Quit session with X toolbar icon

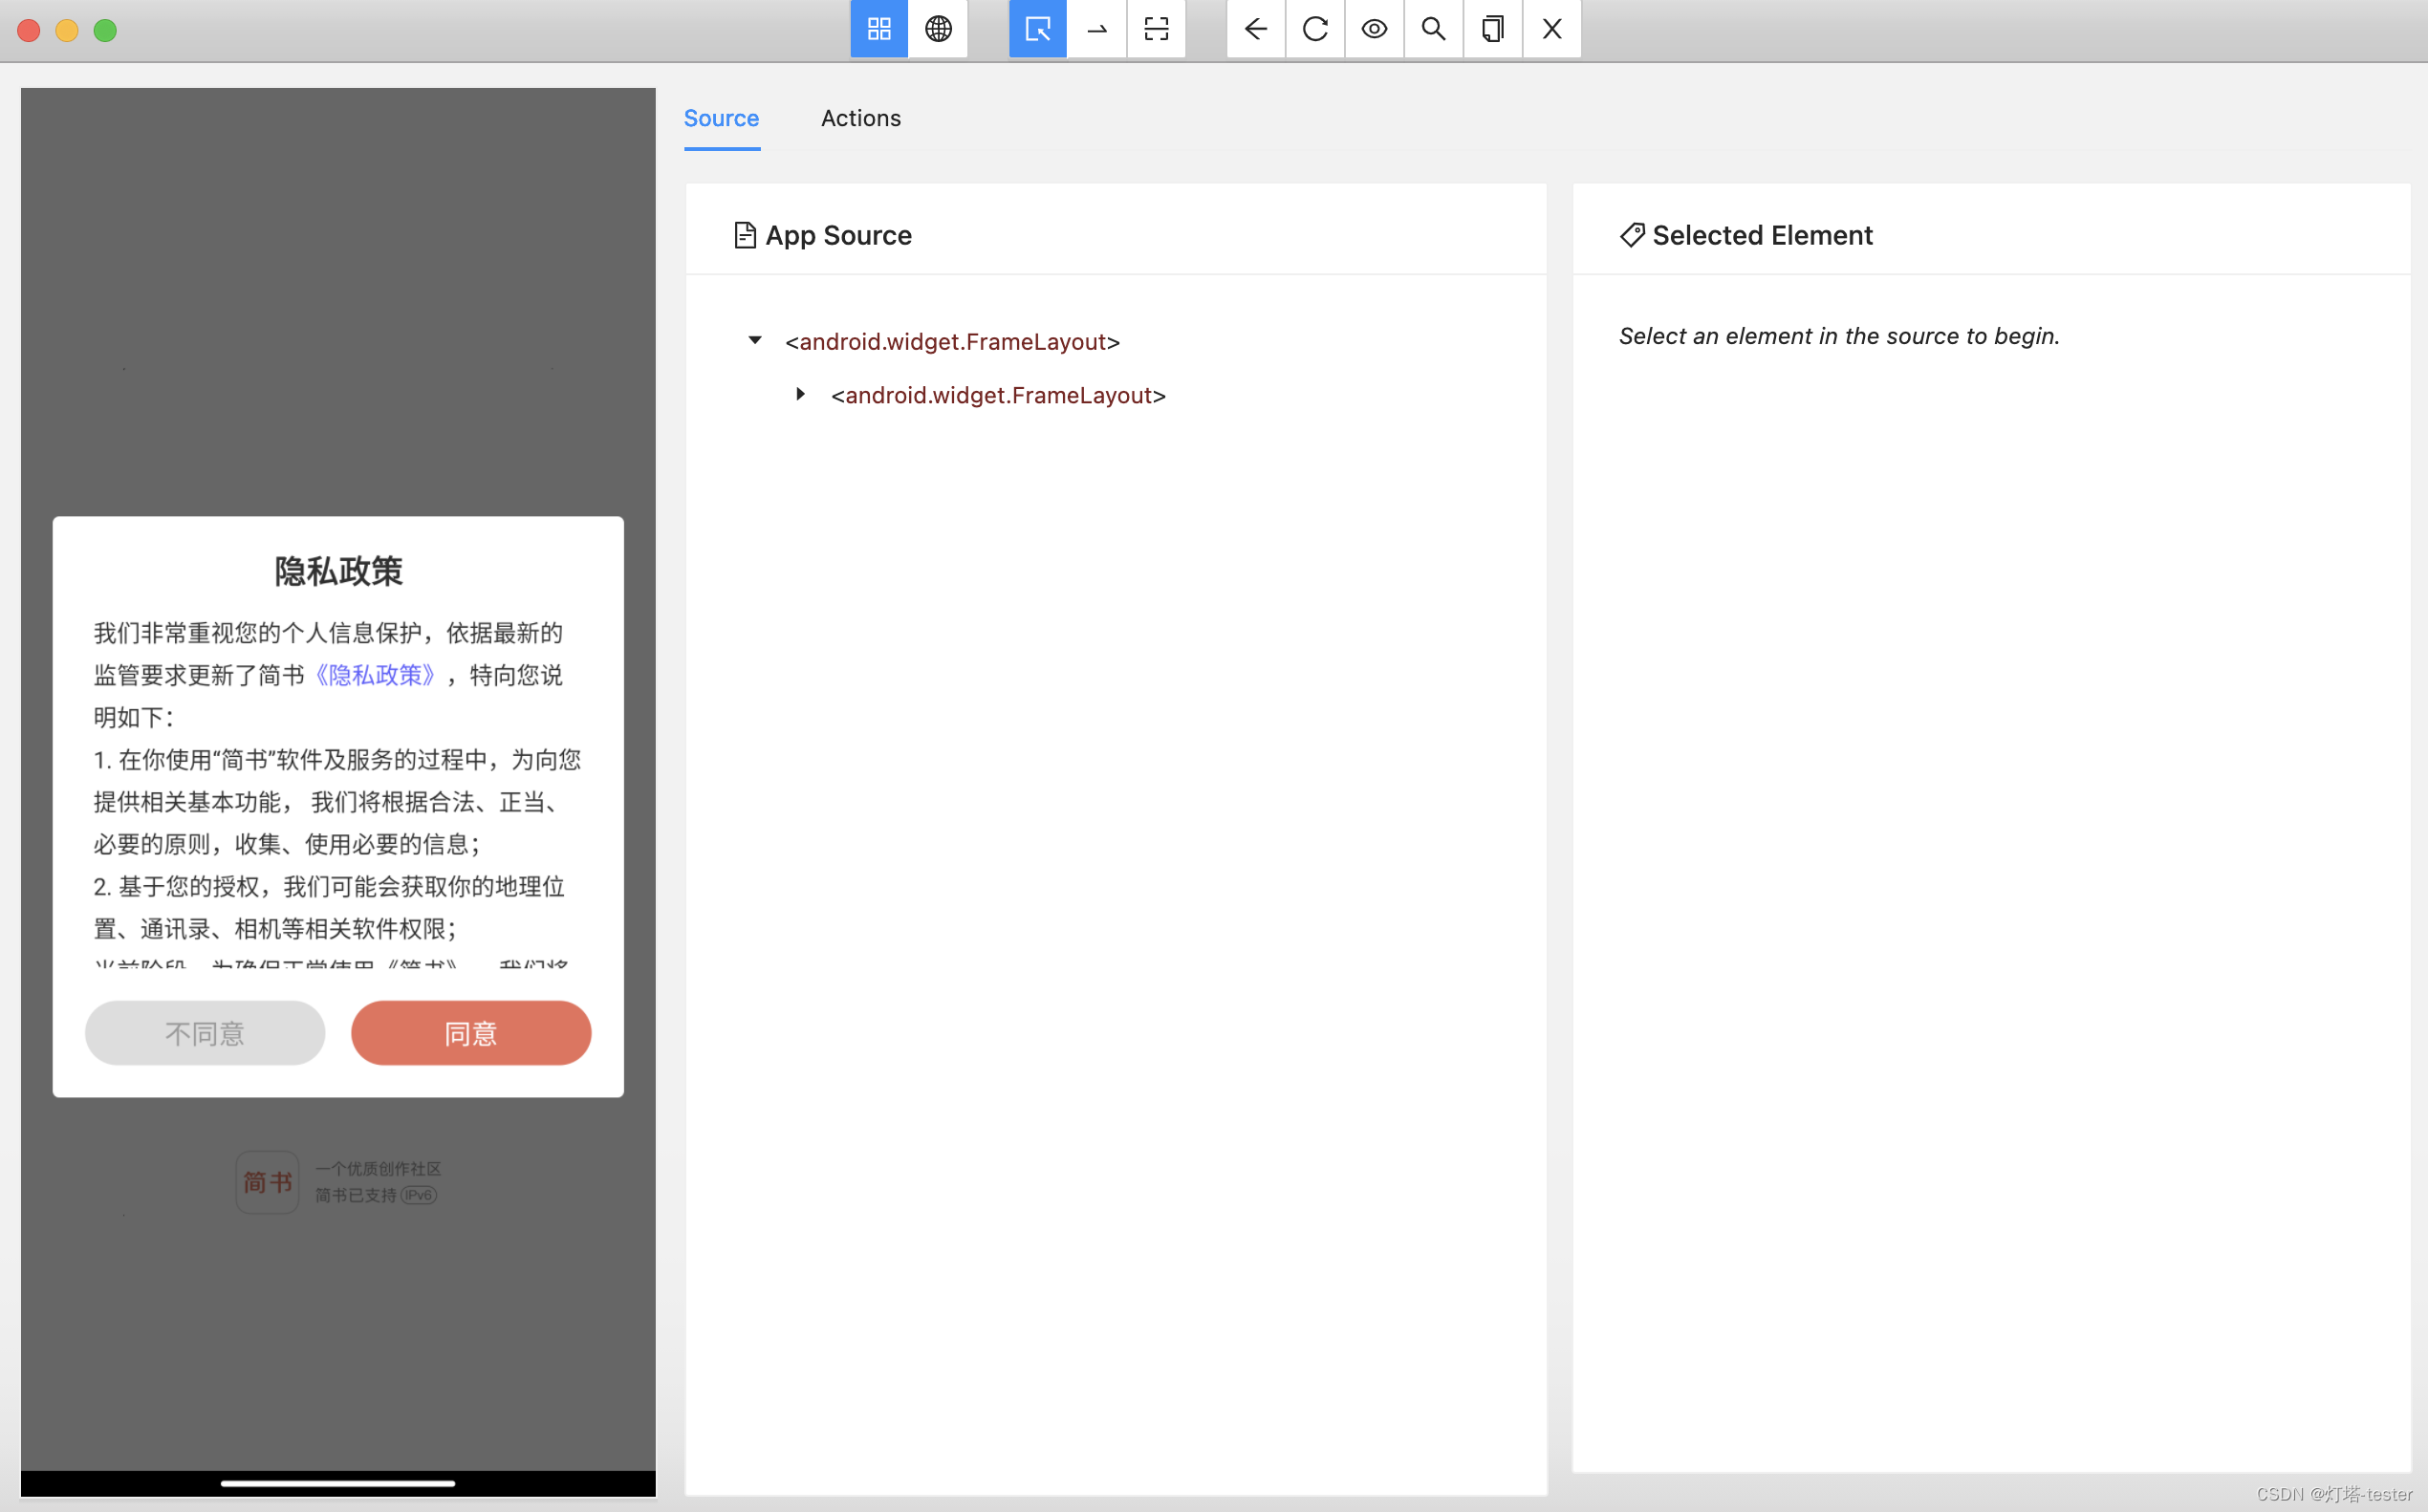click(1551, 29)
